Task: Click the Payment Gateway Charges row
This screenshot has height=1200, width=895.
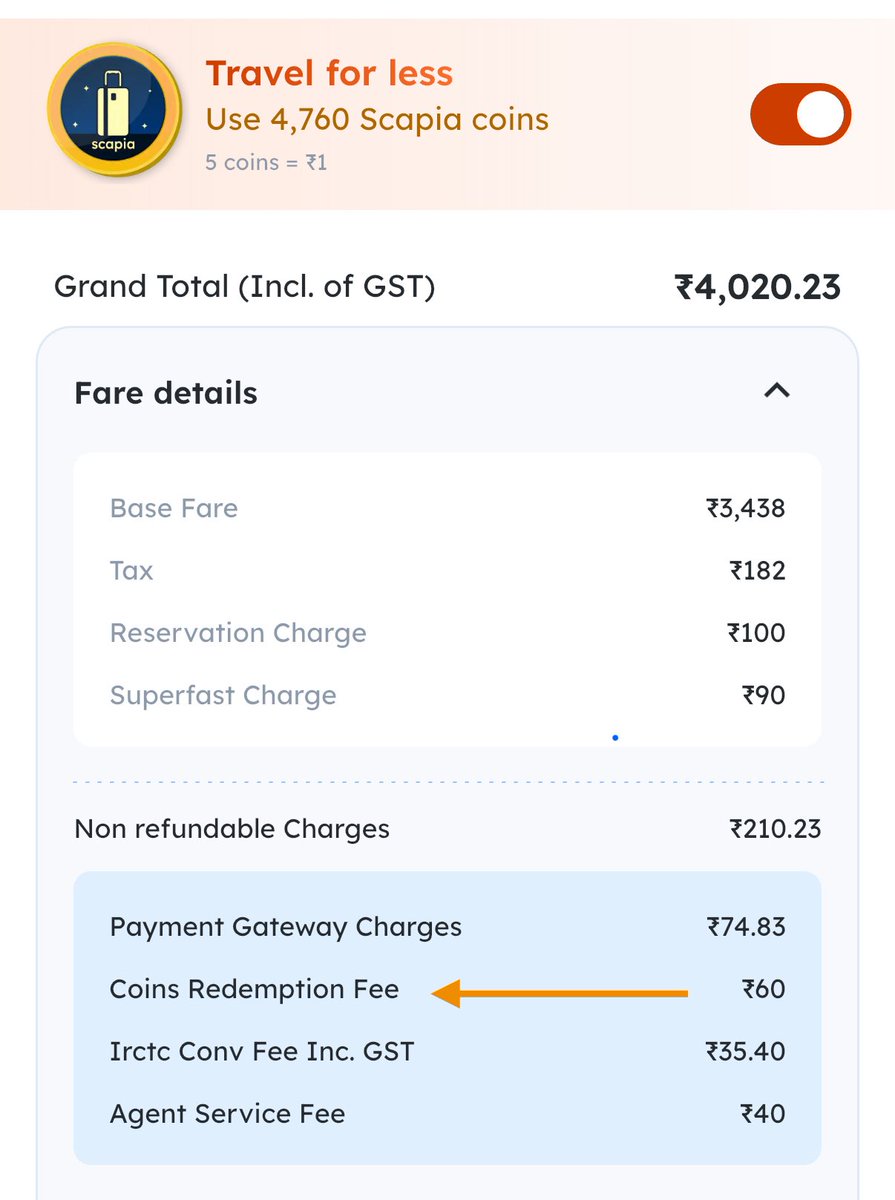Action: coord(446,927)
